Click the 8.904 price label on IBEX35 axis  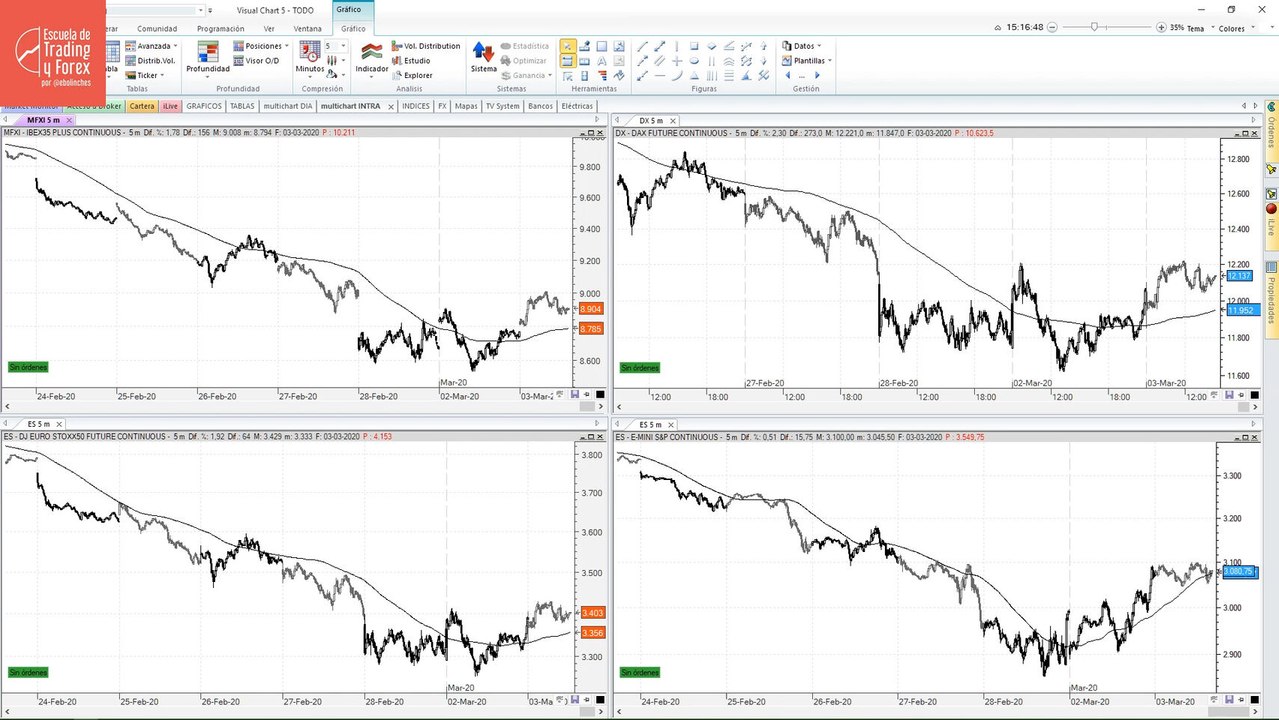590,309
